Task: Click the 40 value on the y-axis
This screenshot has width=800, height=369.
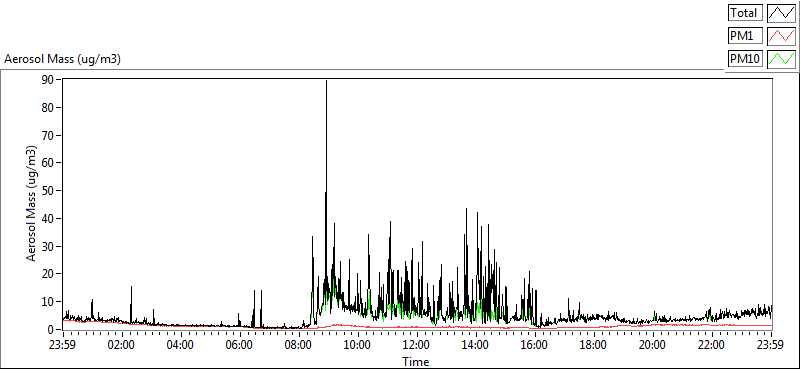Action: (x=48, y=218)
